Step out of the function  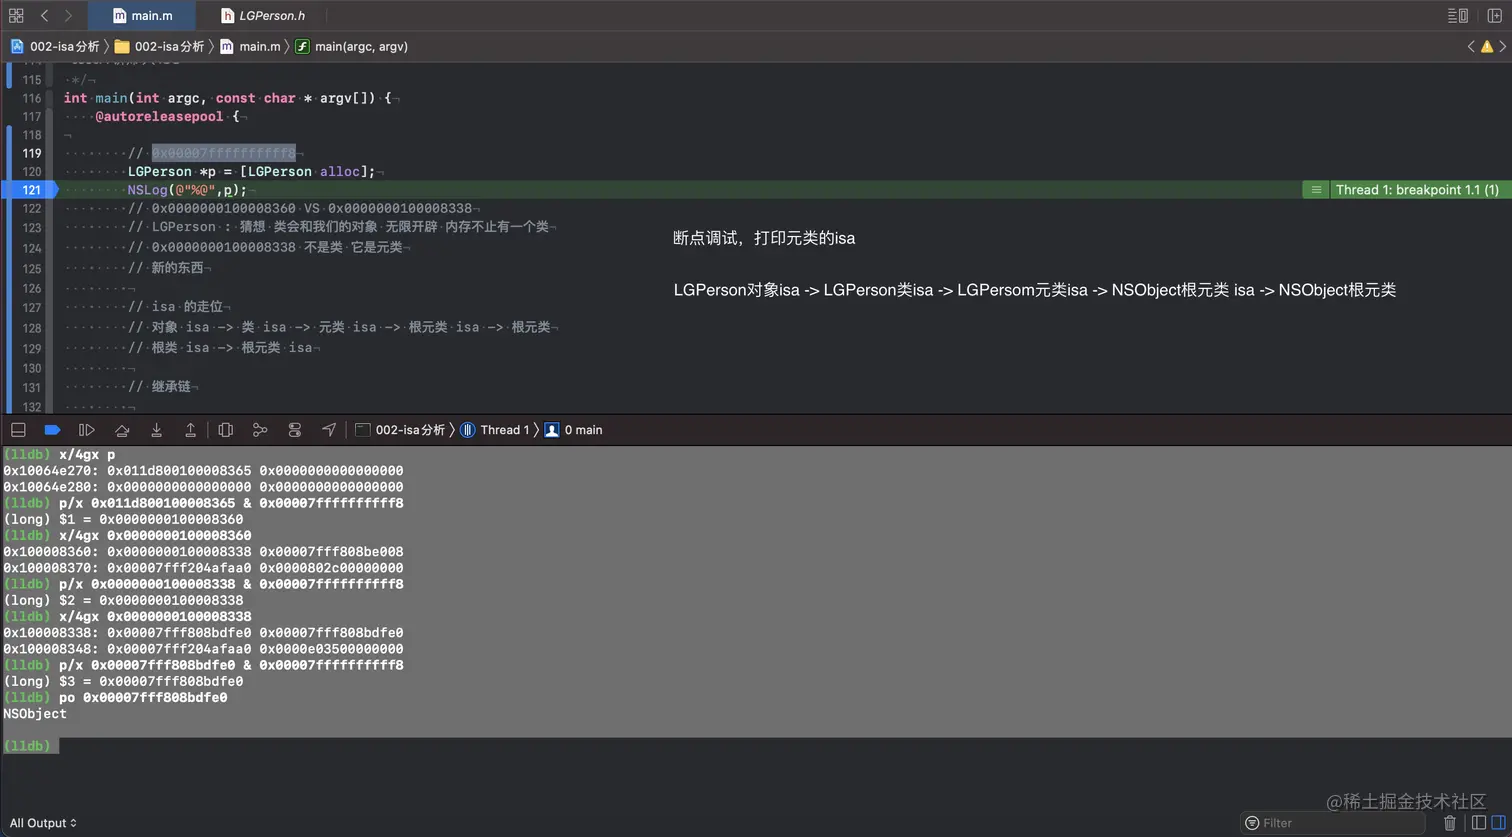pyautogui.click(x=190, y=430)
